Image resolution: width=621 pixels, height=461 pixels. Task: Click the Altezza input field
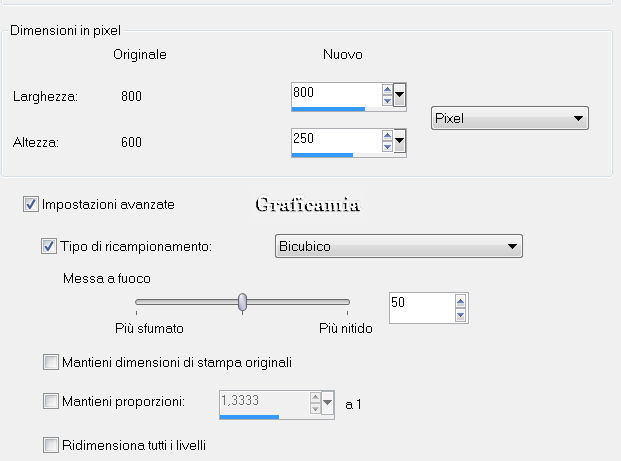coord(335,139)
